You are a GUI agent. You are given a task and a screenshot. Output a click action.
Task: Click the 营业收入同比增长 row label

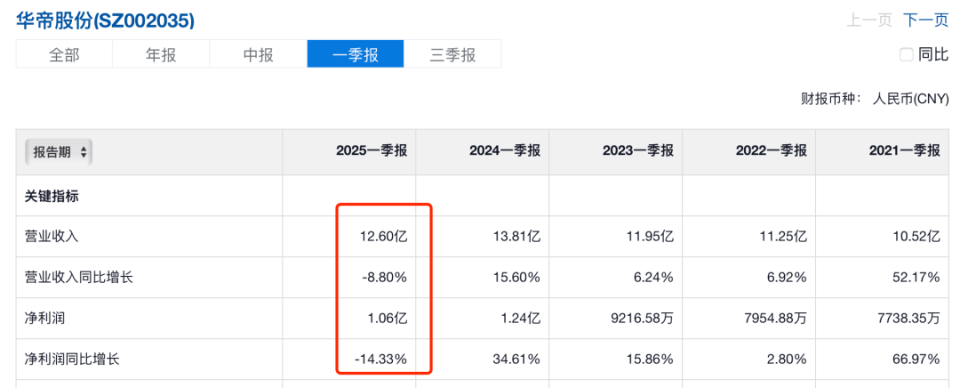(x=78, y=278)
